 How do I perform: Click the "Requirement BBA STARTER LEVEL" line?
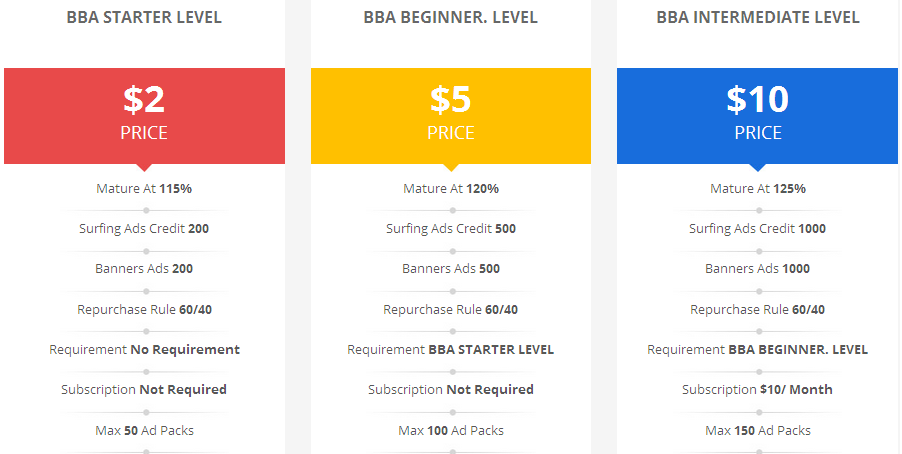tap(451, 349)
